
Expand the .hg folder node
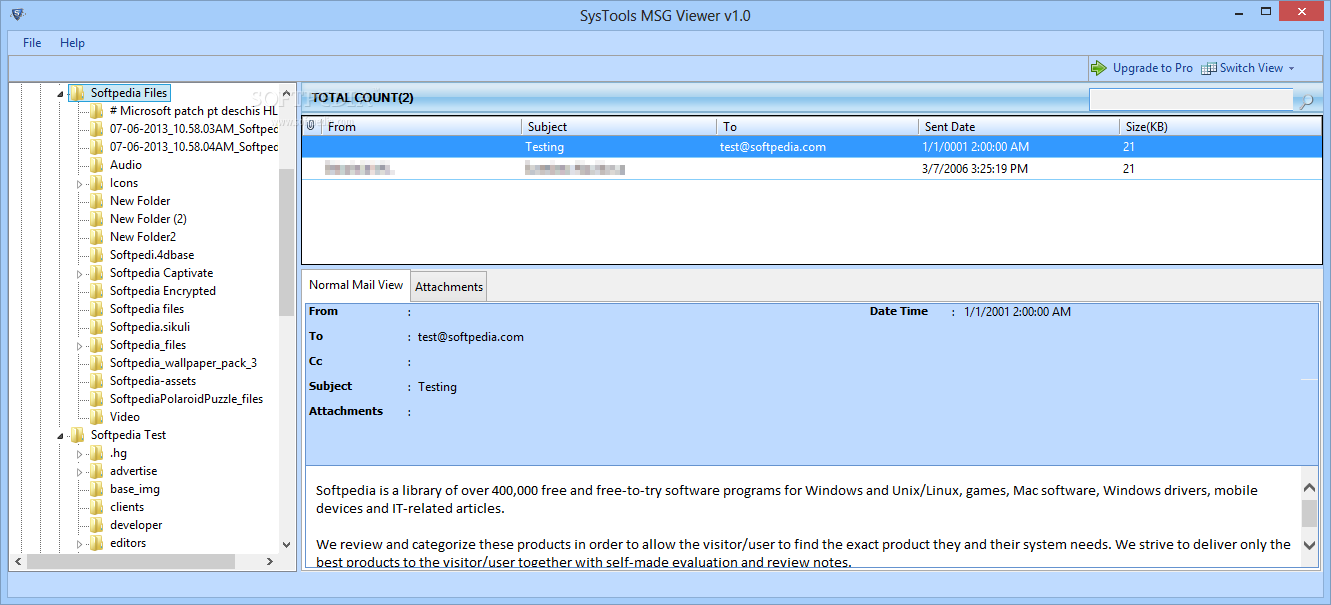(80, 453)
